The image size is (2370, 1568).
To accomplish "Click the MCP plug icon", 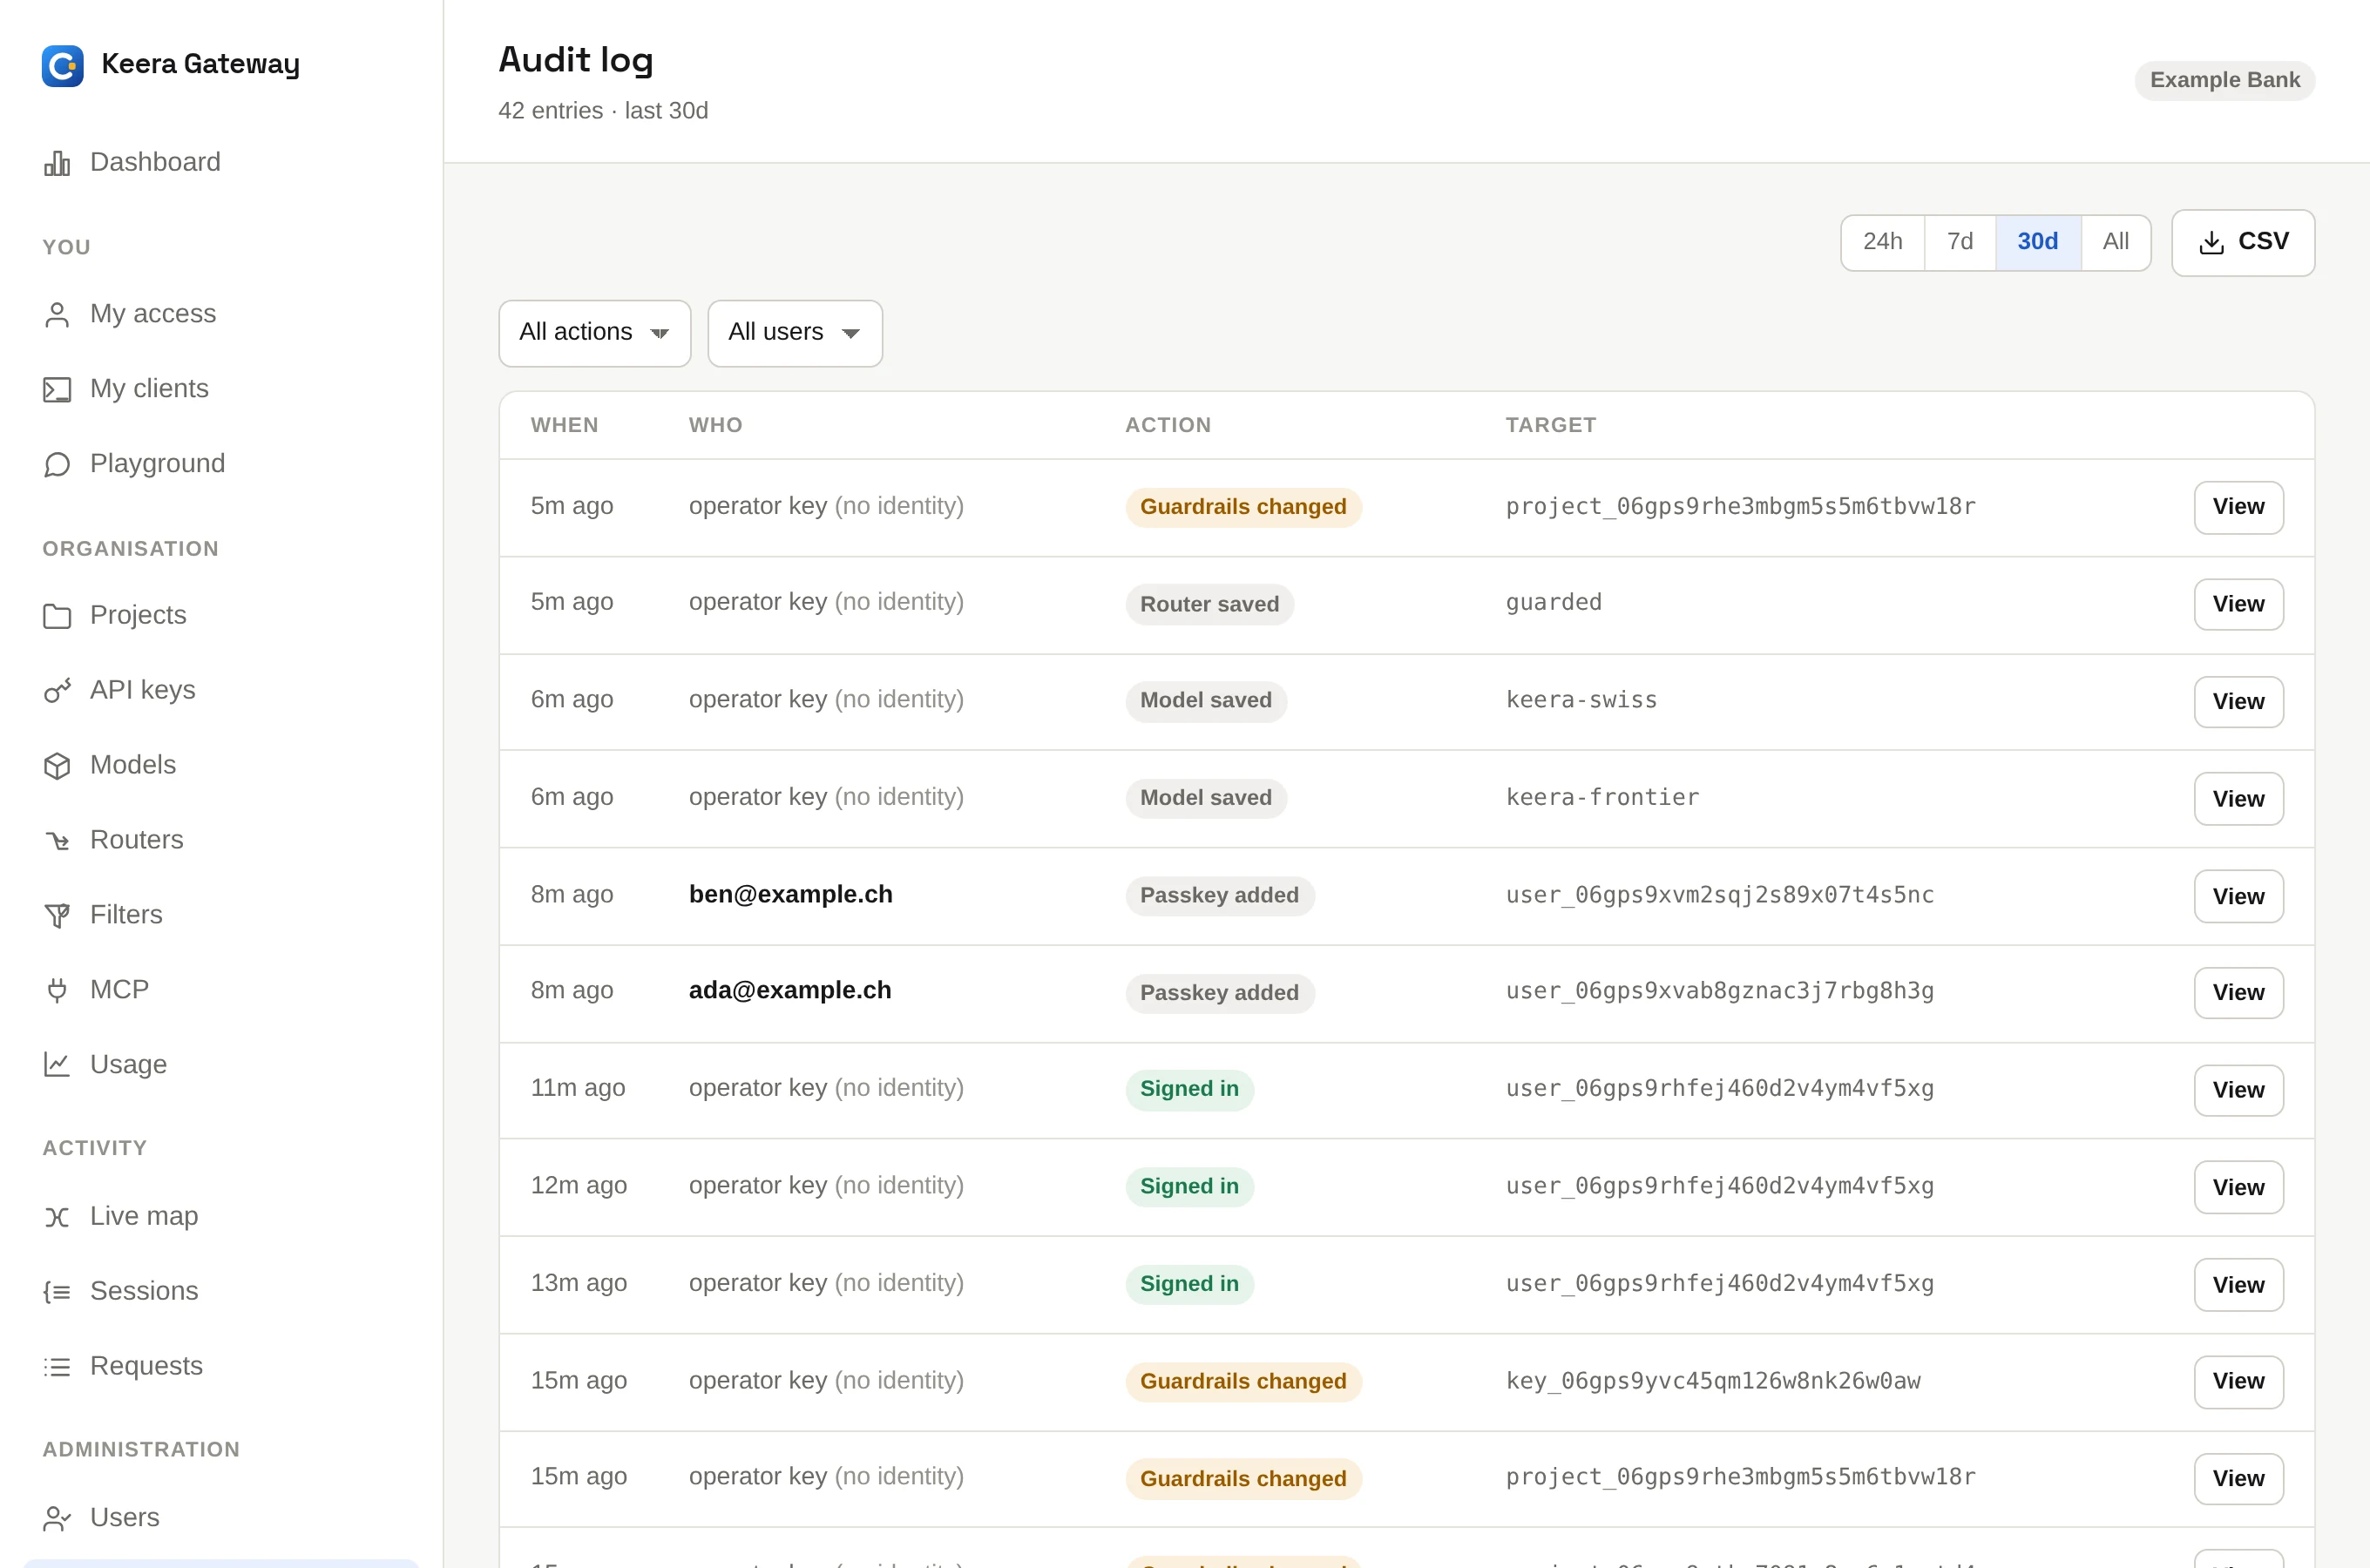I will [57, 990].
